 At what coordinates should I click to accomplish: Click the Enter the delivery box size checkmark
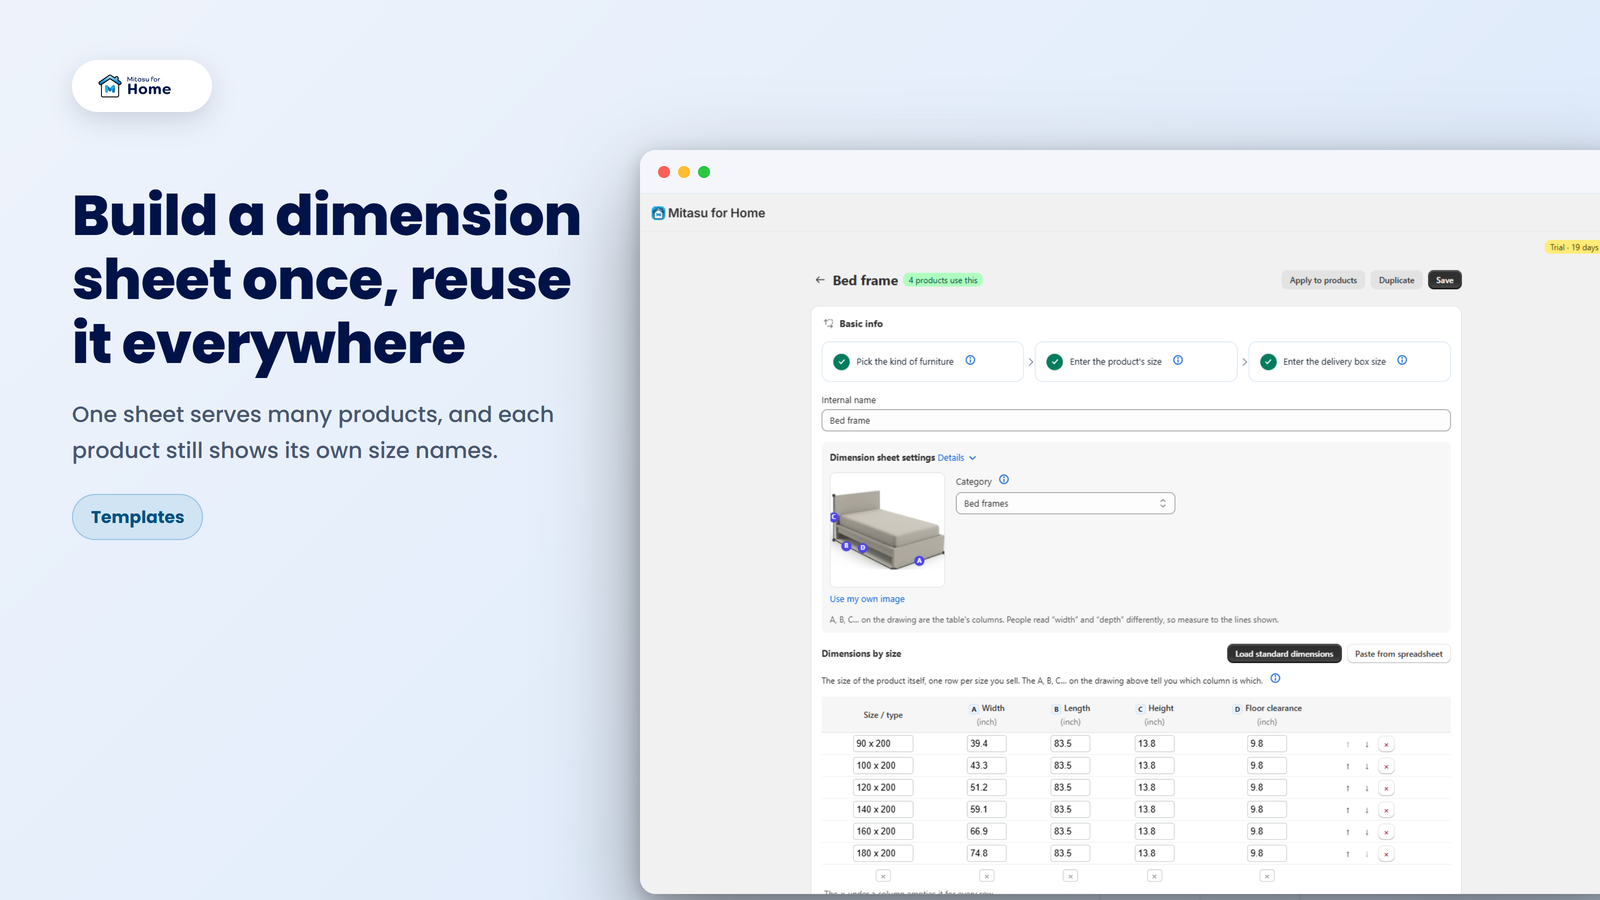point(1268,362)
